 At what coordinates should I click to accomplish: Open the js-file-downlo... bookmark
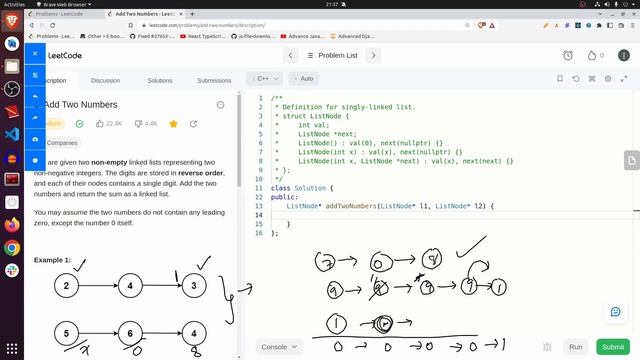tap(253, 36)
